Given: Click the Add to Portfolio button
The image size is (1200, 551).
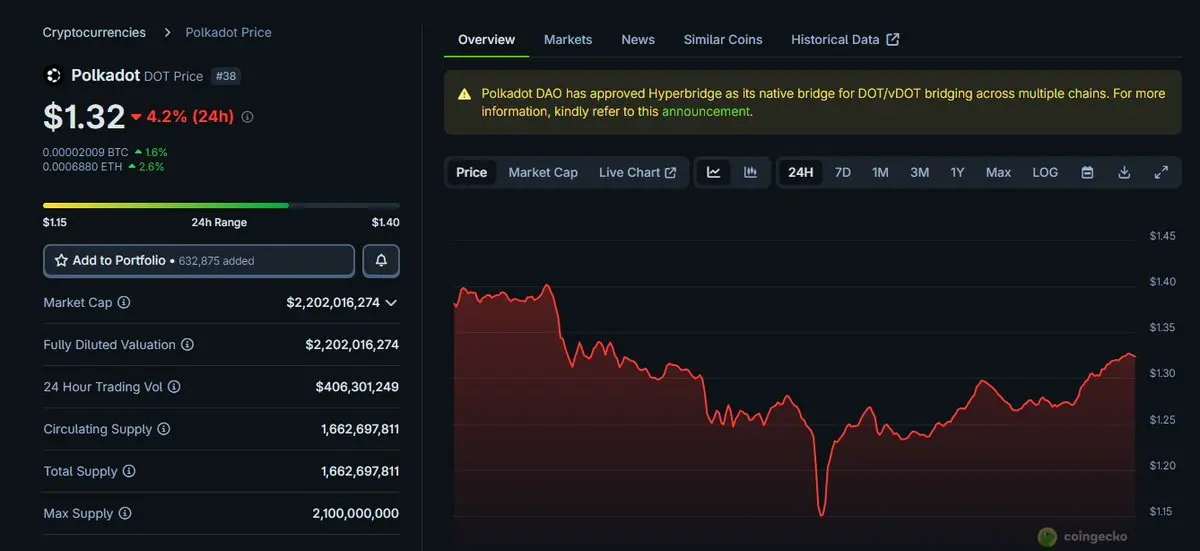Looking at the screenshot, I should tap(199, 260).
